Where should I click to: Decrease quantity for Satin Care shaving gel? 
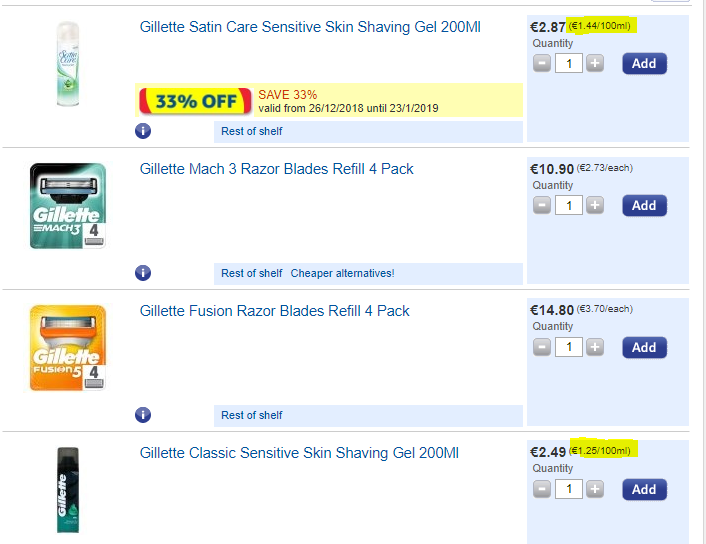coord(542,64)
